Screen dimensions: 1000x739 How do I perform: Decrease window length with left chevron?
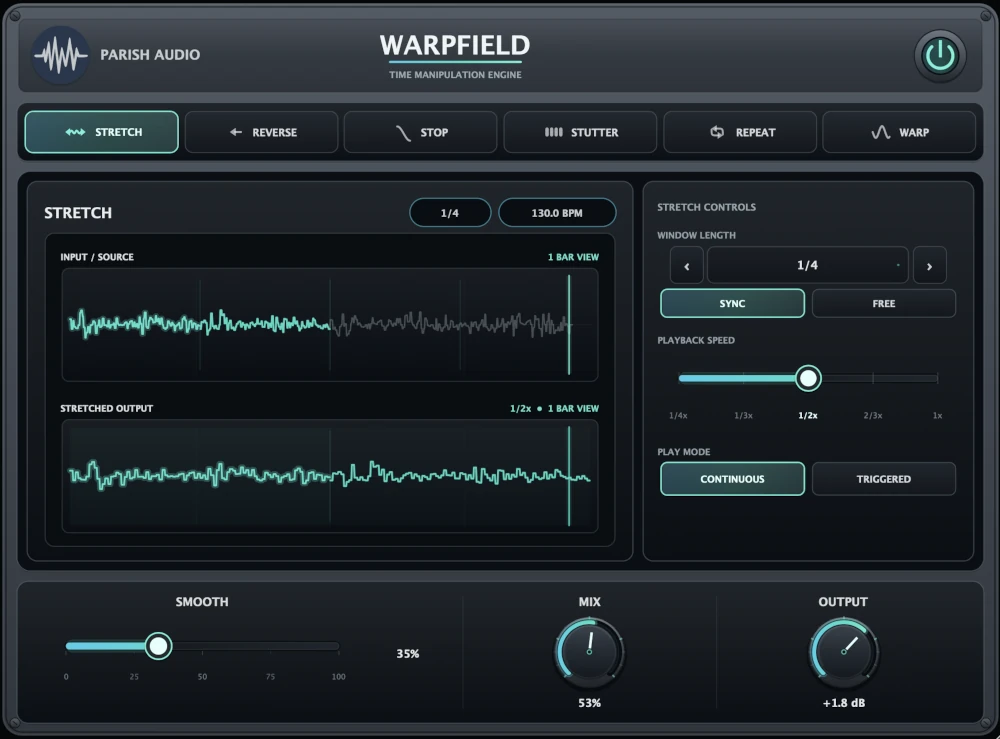pyautogui.click(x=687, y=265)
